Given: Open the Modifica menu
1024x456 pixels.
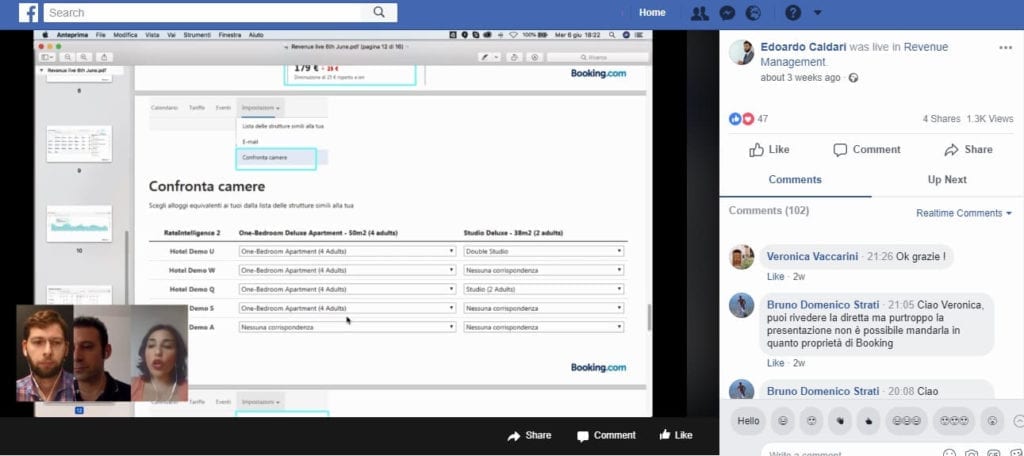Looking at the screenshot, I should (125, 35).
